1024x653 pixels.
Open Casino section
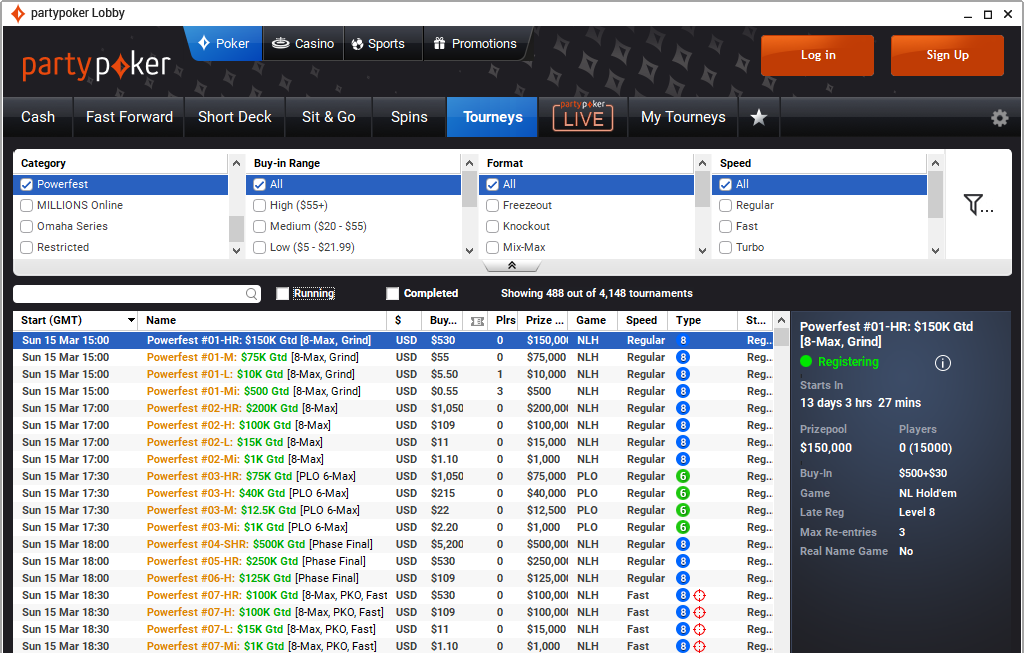[x=303, y=44]
